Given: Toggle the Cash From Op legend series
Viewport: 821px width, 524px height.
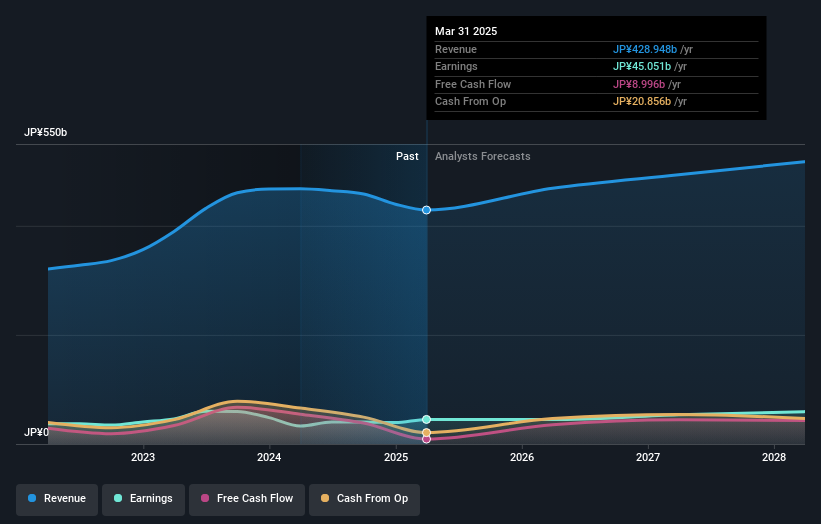Looking at the screenshot, I should tap(364, 499).
